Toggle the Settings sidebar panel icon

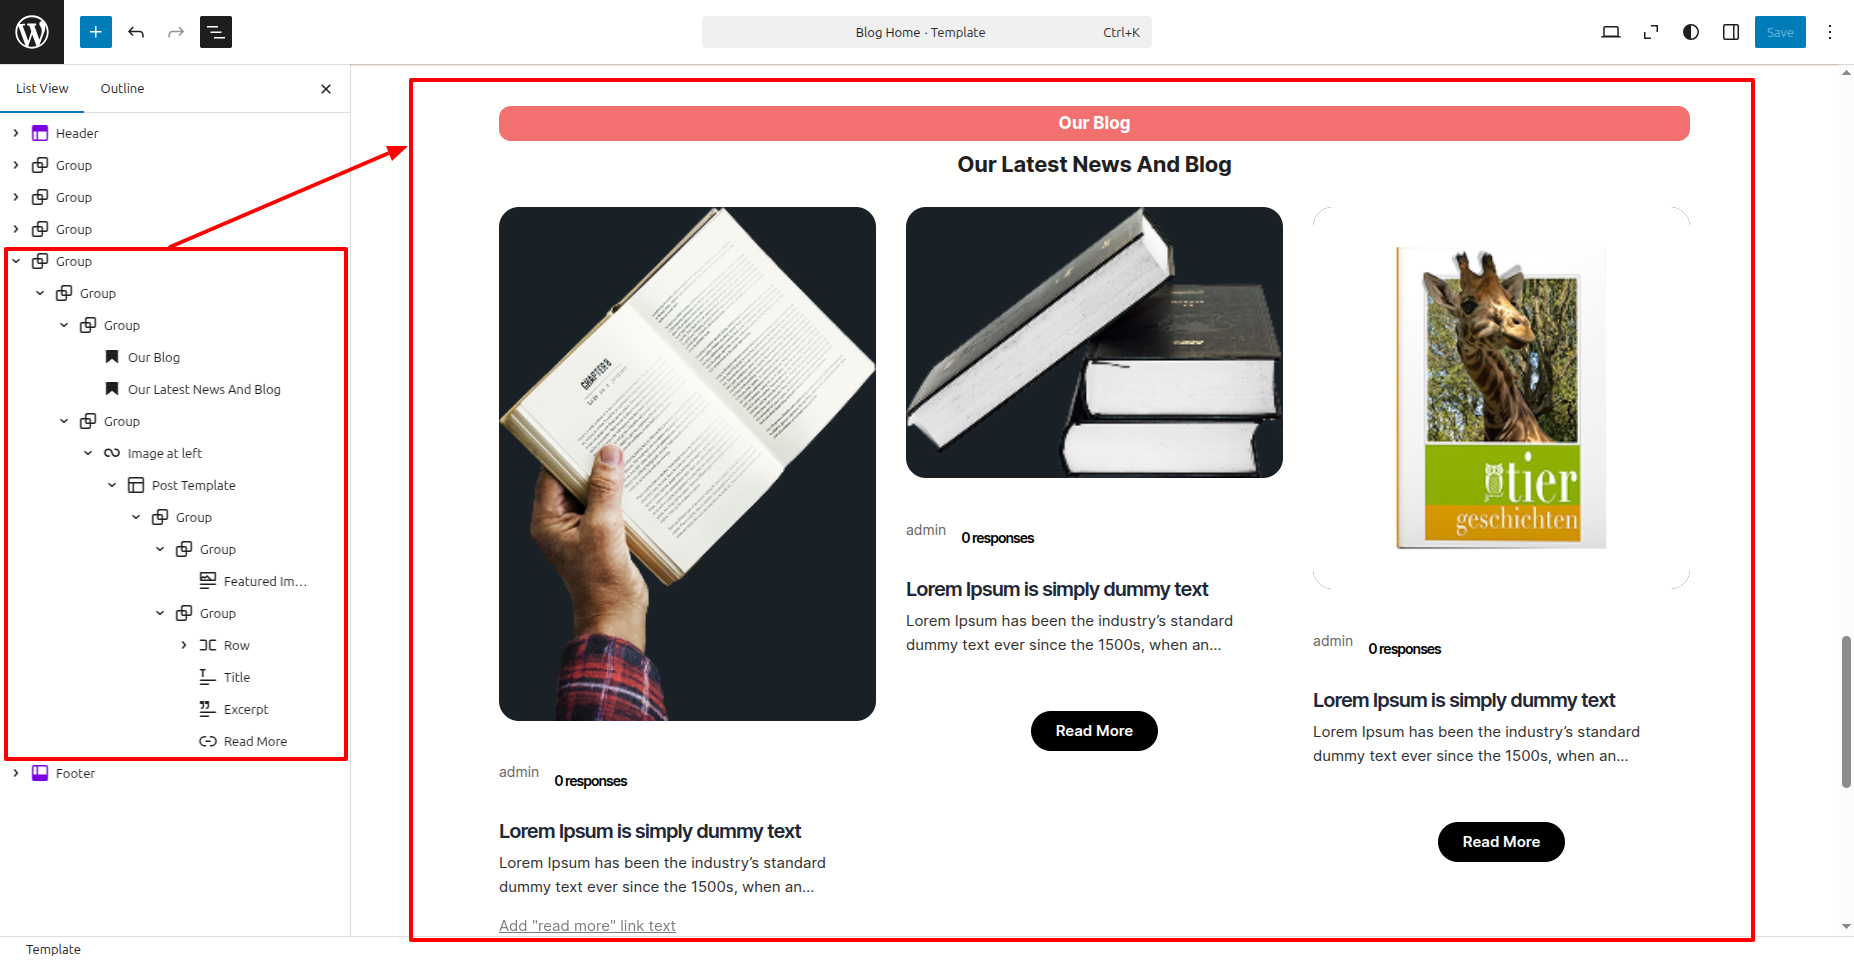pos(1731,32)
